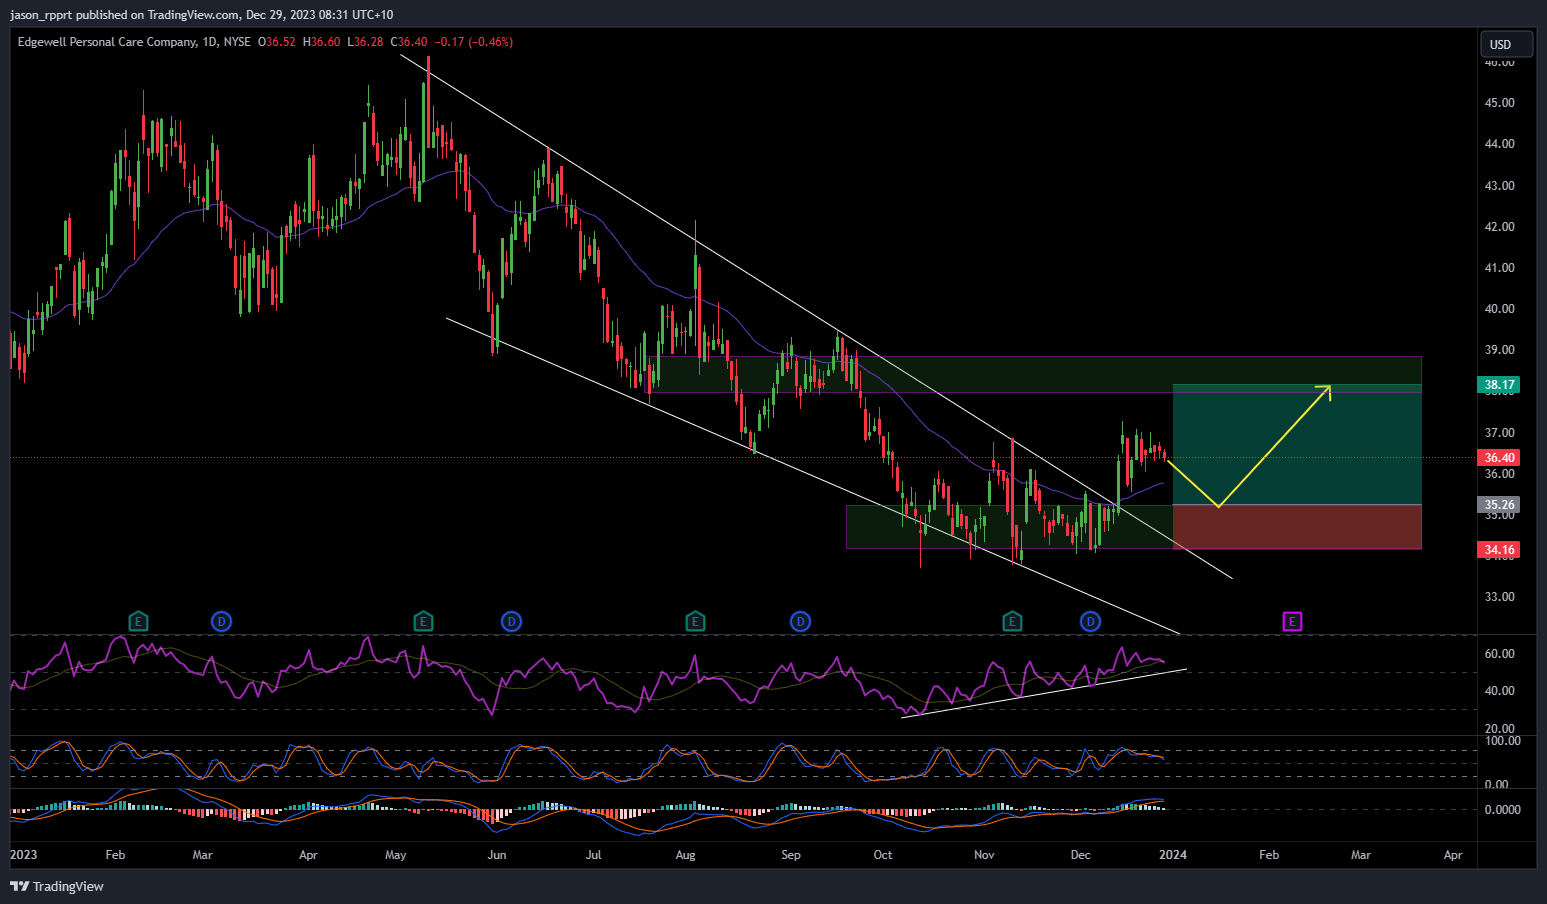Viewport: 1547px width, 904px height.
Task: Click the RSI 40.00 scale label
Action: [1499, 691]
